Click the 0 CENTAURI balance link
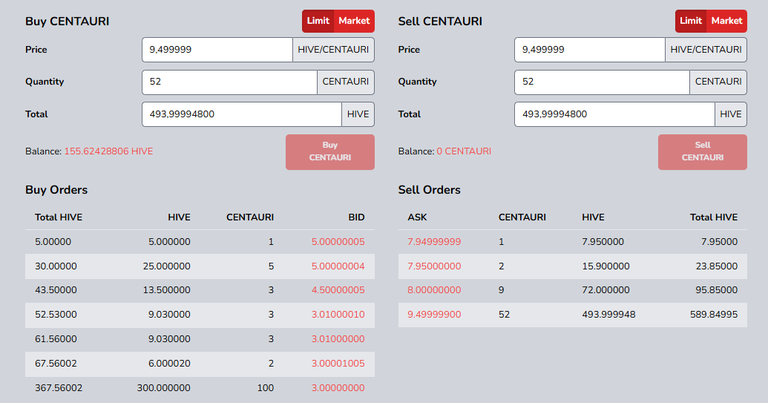Image resolution: width=768 pixels, height=403 pixels. click(464, 151)
